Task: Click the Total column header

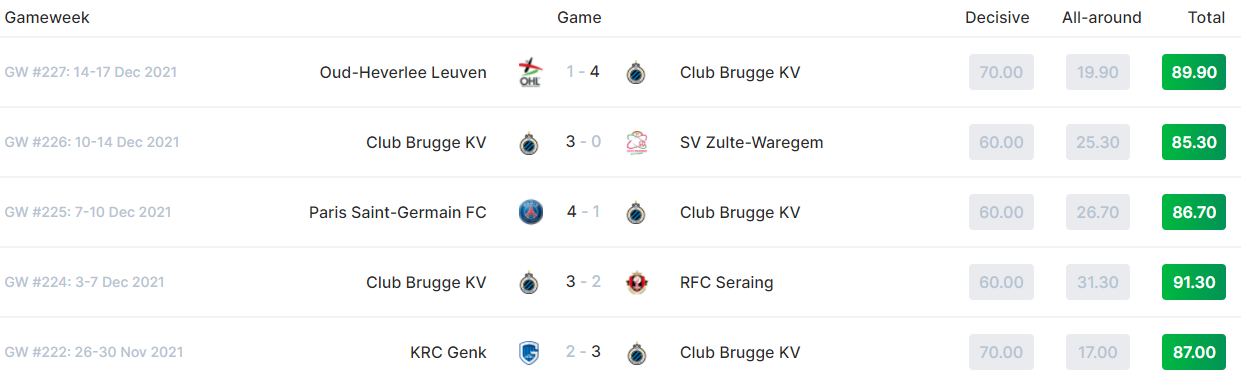Action: 1207,17
